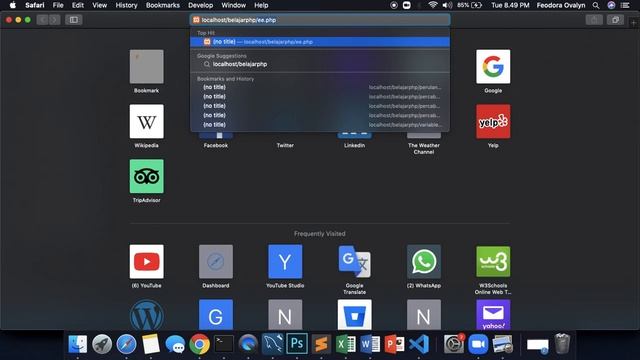Open the TripAdvisor favorite tile

coord(147,176)
